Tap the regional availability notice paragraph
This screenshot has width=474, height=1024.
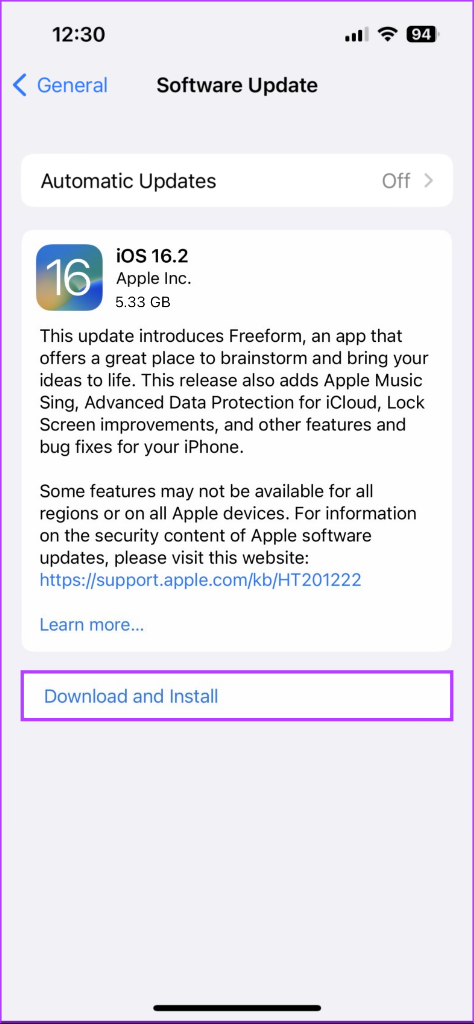click(228, 524)
